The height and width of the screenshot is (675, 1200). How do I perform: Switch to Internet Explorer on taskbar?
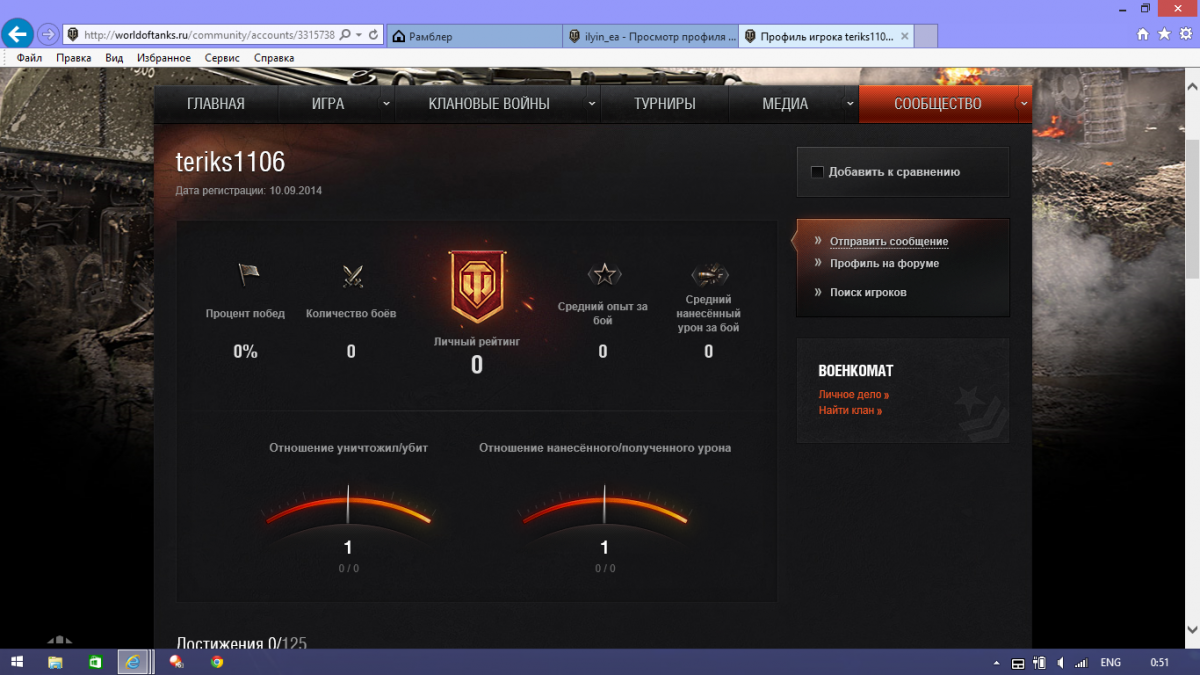(x=132, y=662)
